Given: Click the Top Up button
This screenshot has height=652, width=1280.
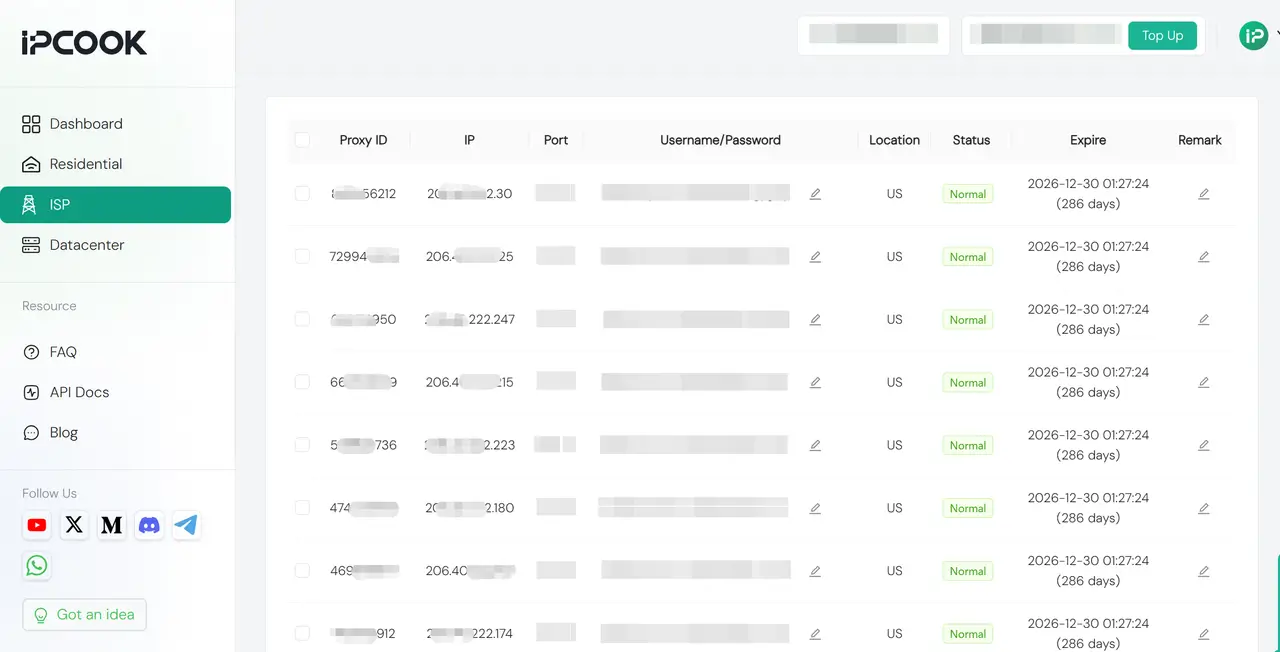Looking at the screenshot, I should (1162, 35).
